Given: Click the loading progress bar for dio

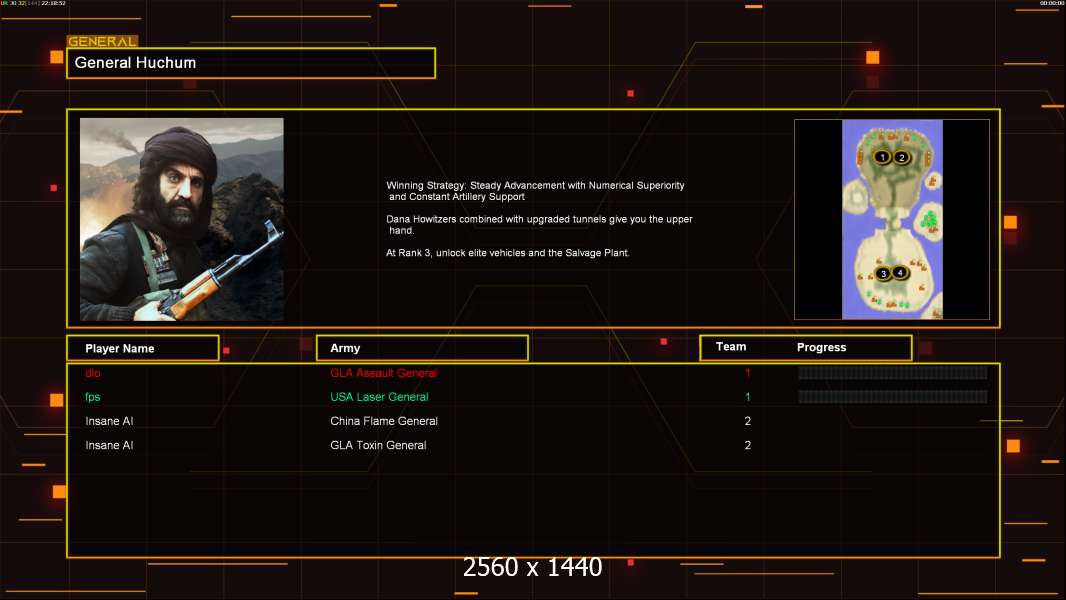Looking at the screenshot, I should [x=893, y=372].
